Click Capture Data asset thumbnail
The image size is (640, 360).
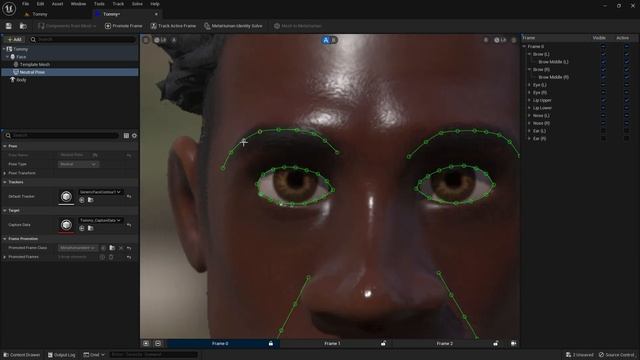66,225
